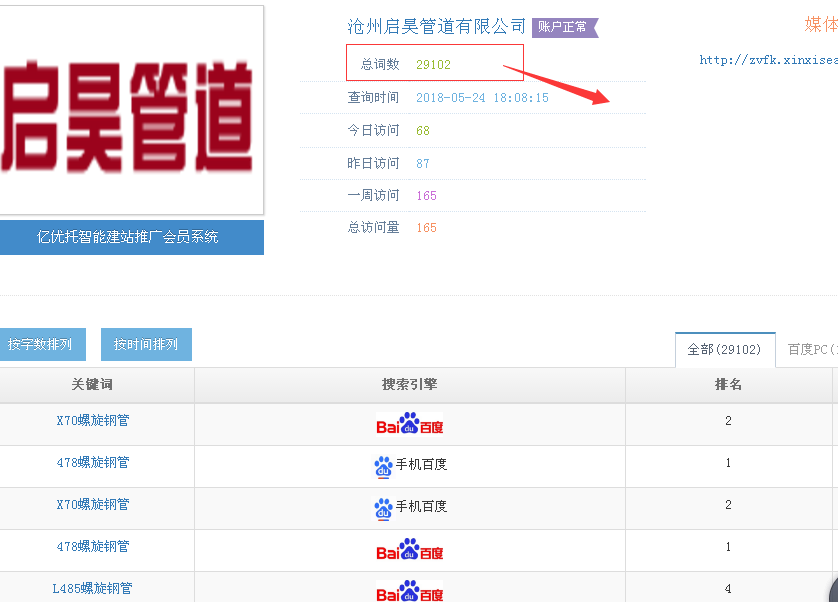Open the http://zvfk.xinxisea website link
This screenshot has width=838, height=602.
[767, 60]
